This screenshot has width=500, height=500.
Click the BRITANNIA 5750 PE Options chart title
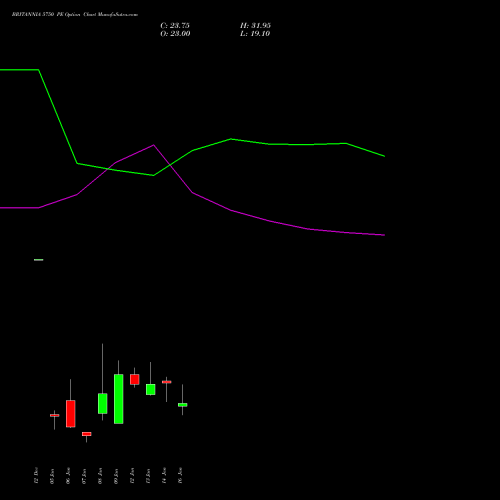(75, 14)
